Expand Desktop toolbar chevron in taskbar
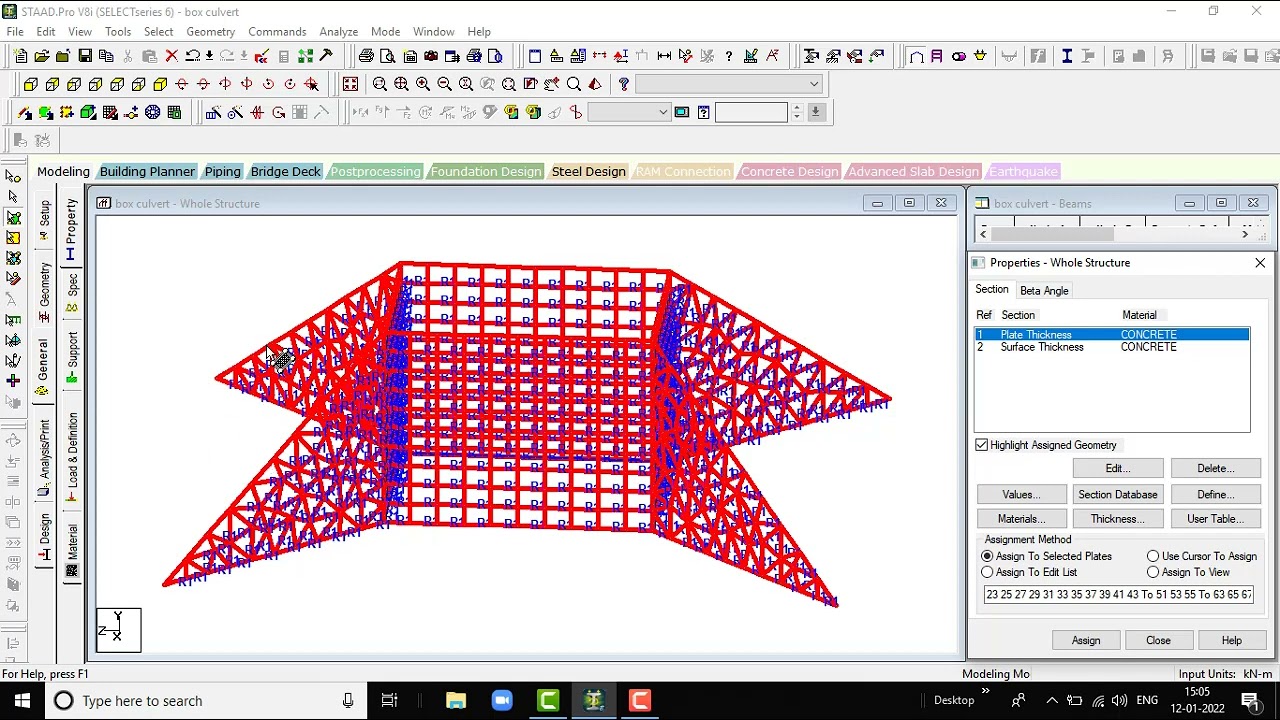This screenshot has width=1280, height=720. pos(985,692)
